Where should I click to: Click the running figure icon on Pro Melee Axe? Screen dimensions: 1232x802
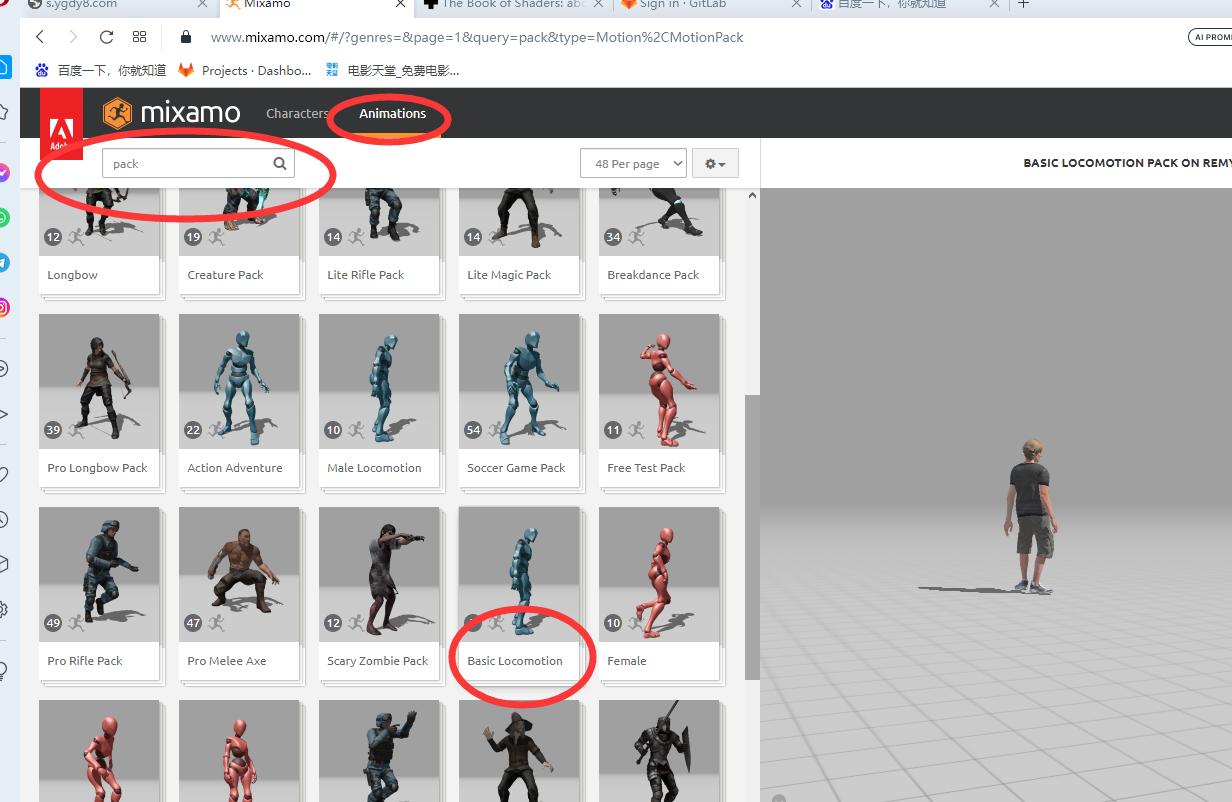coord(216,623)
